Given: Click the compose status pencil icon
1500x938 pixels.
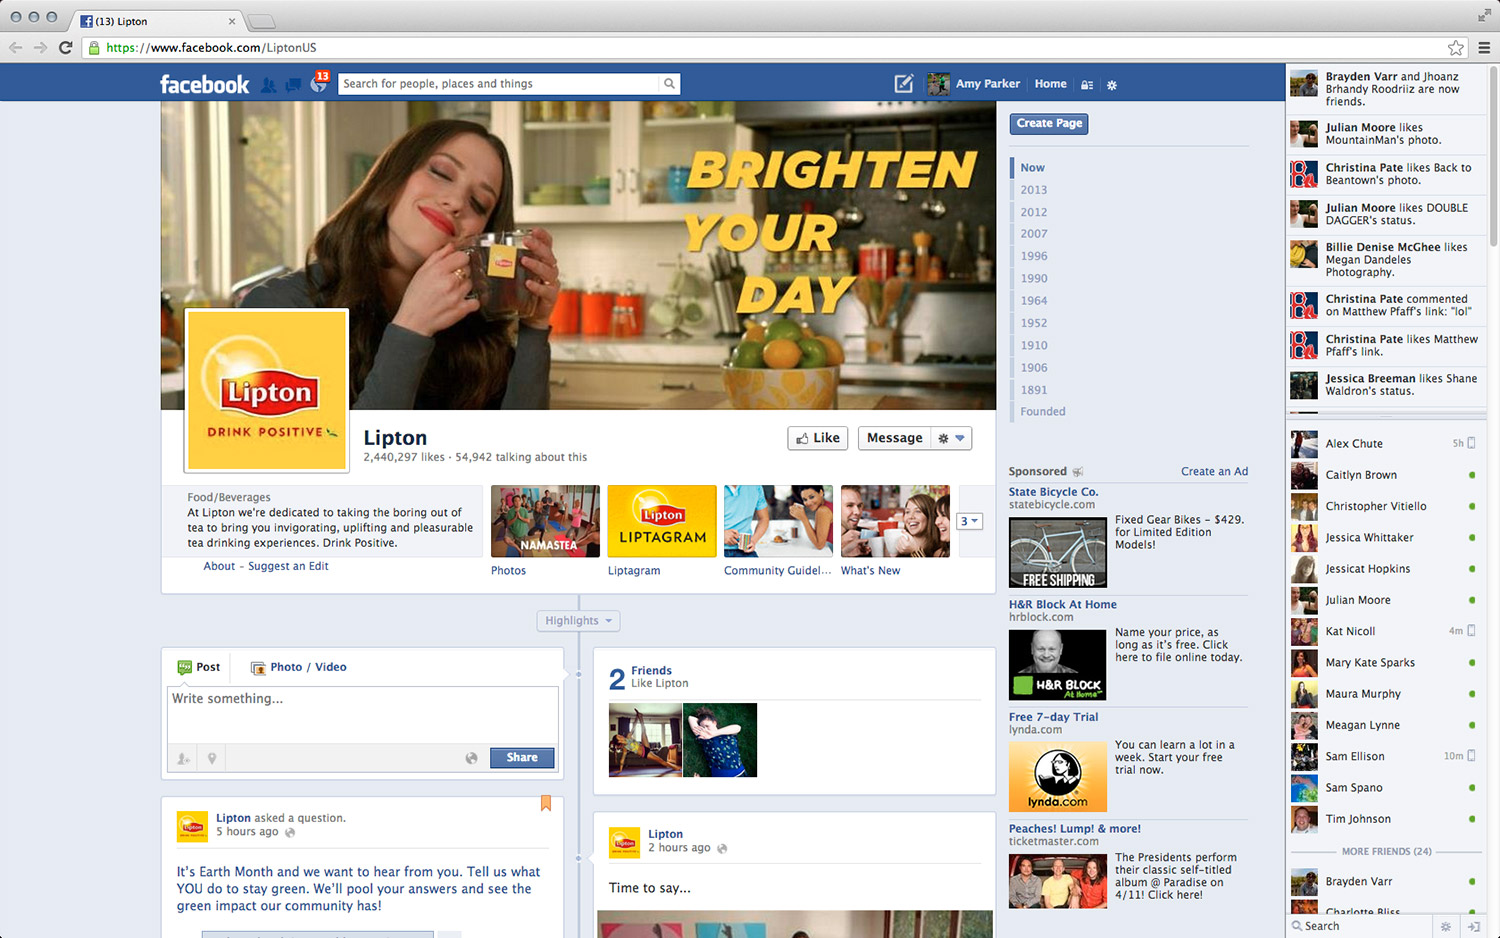Looking at the screenshot, I should point(903,84).
